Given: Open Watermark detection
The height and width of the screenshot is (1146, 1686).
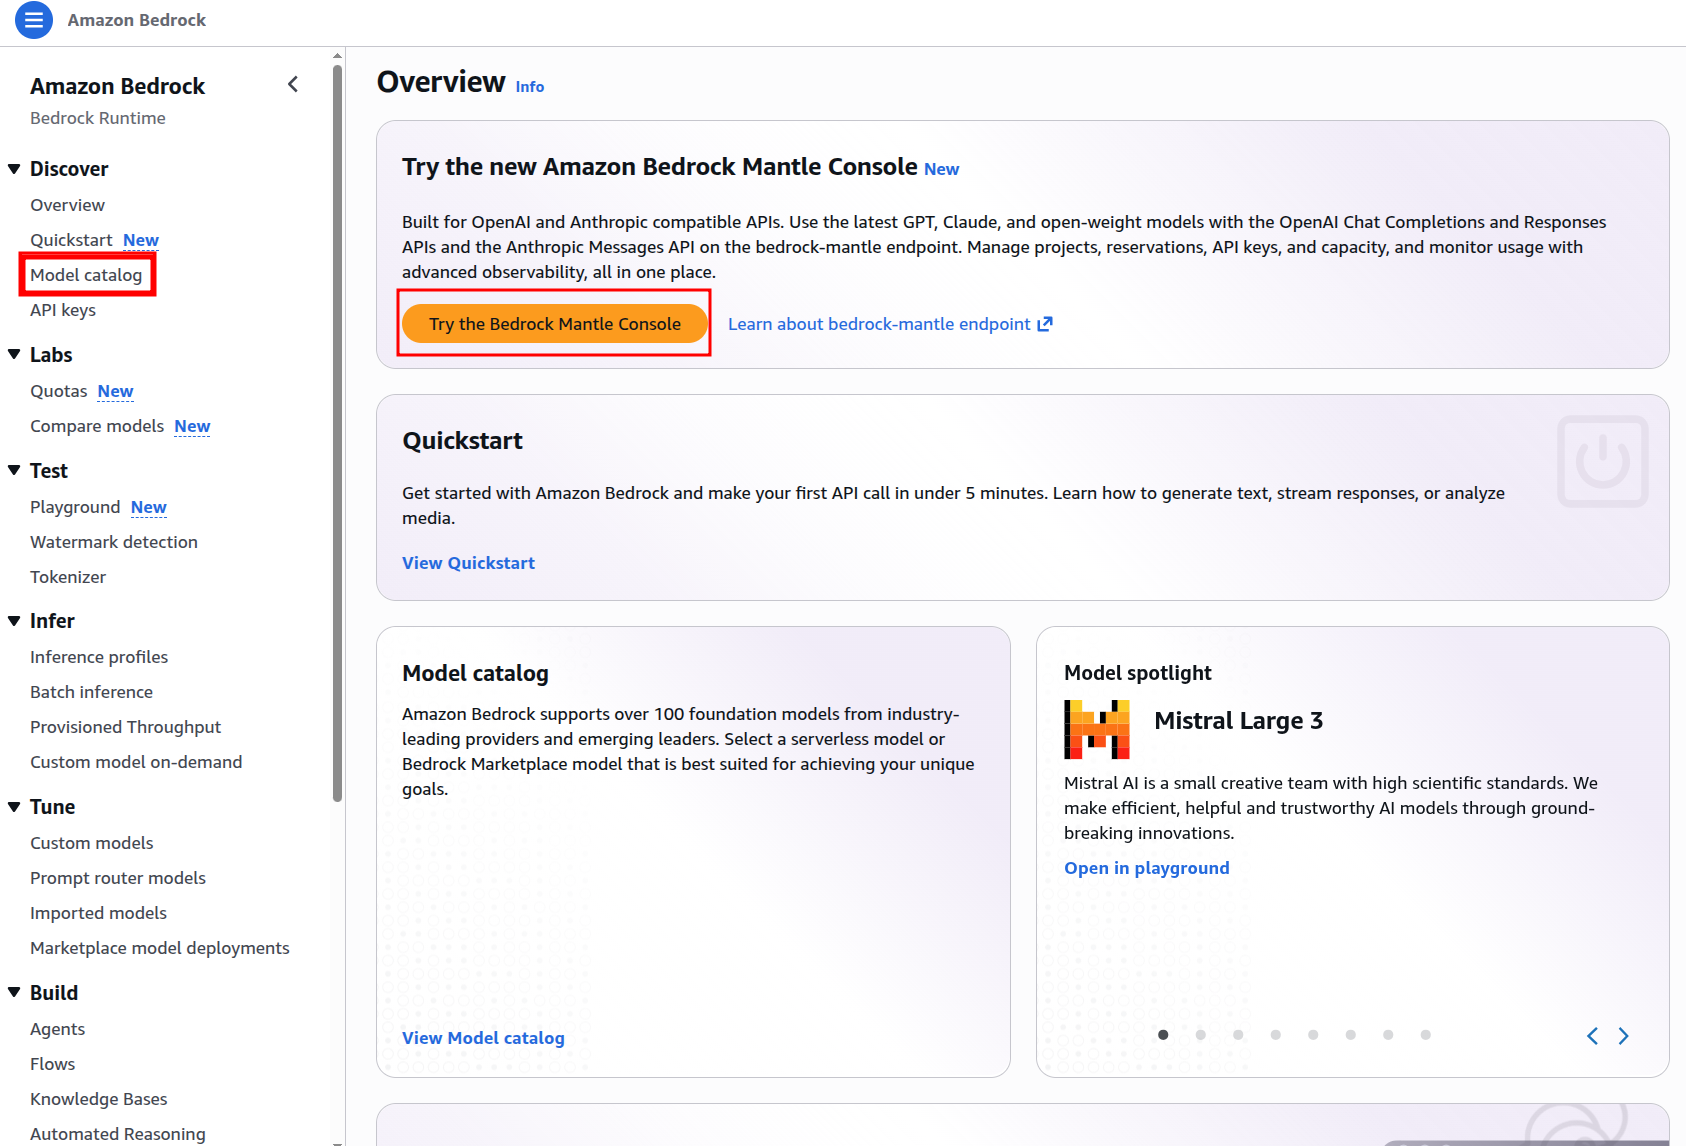Looking at the screenshot, I should [114, 542].
